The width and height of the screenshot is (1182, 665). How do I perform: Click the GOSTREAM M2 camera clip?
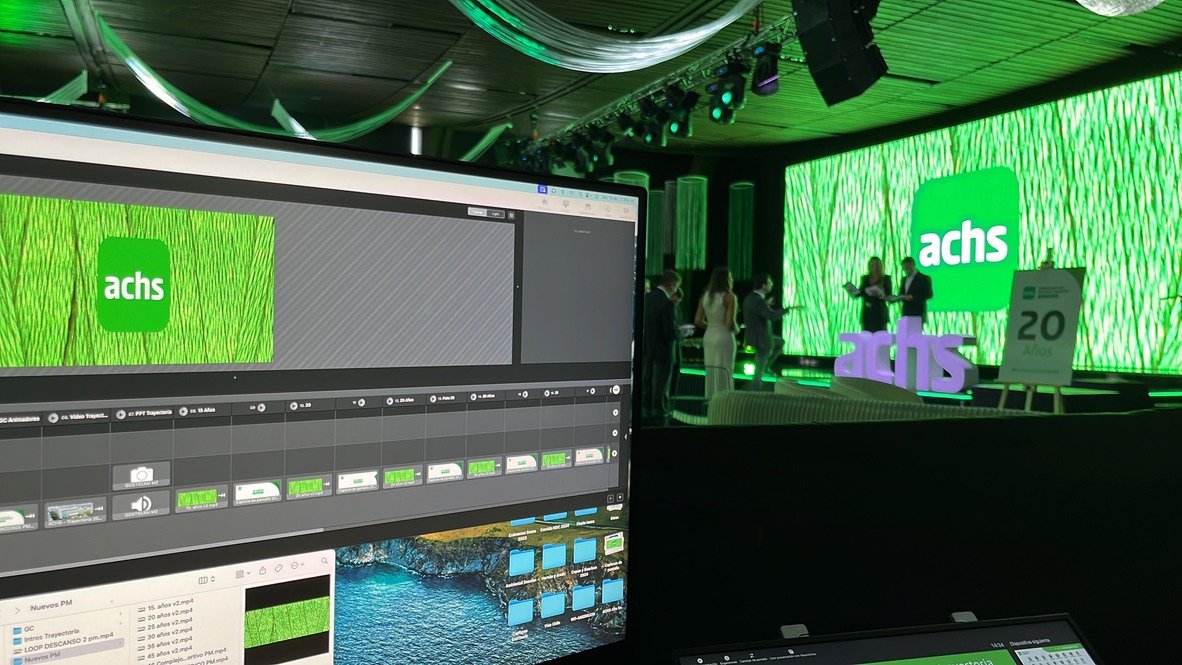coord(141,475)
